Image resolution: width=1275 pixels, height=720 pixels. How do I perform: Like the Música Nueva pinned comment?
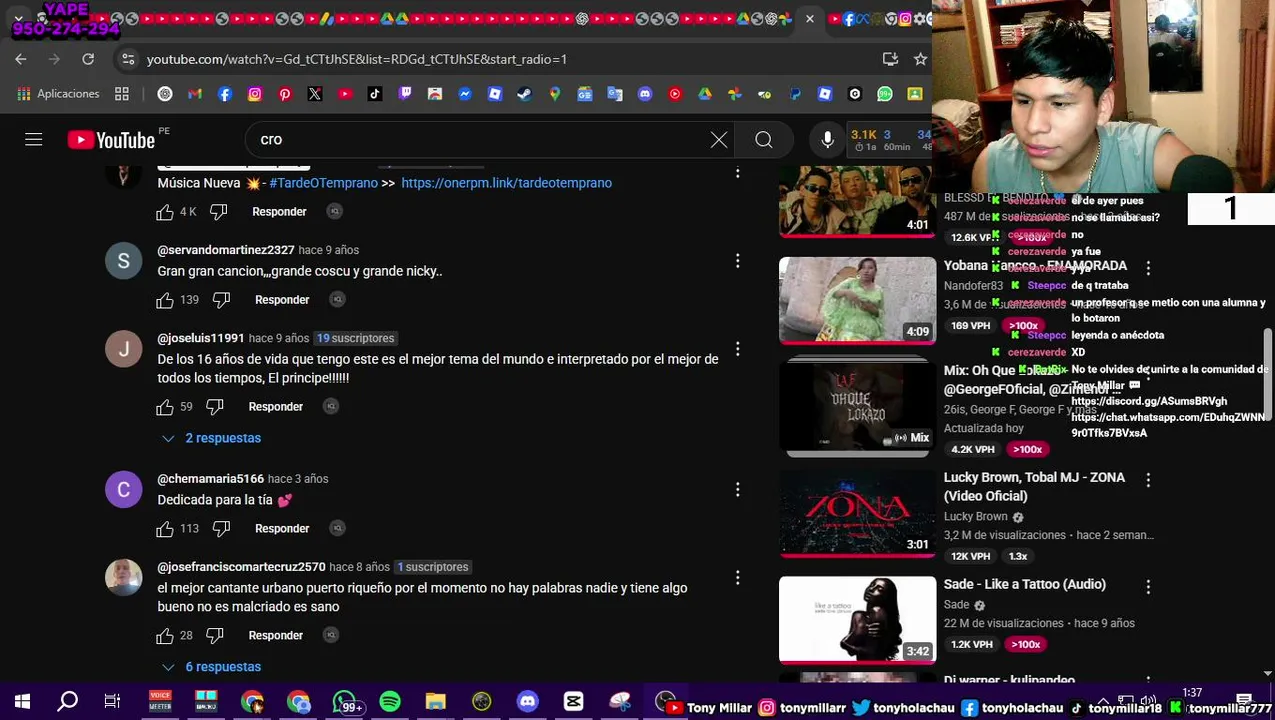(x=165, y=212)
